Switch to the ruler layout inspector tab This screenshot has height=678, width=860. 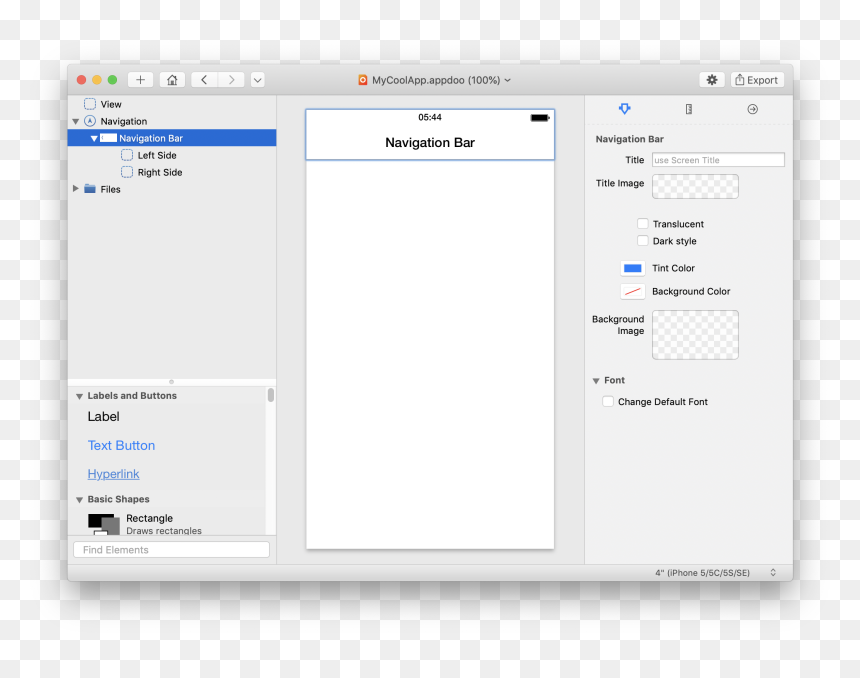pyautogui.click(x=689, y=109)
